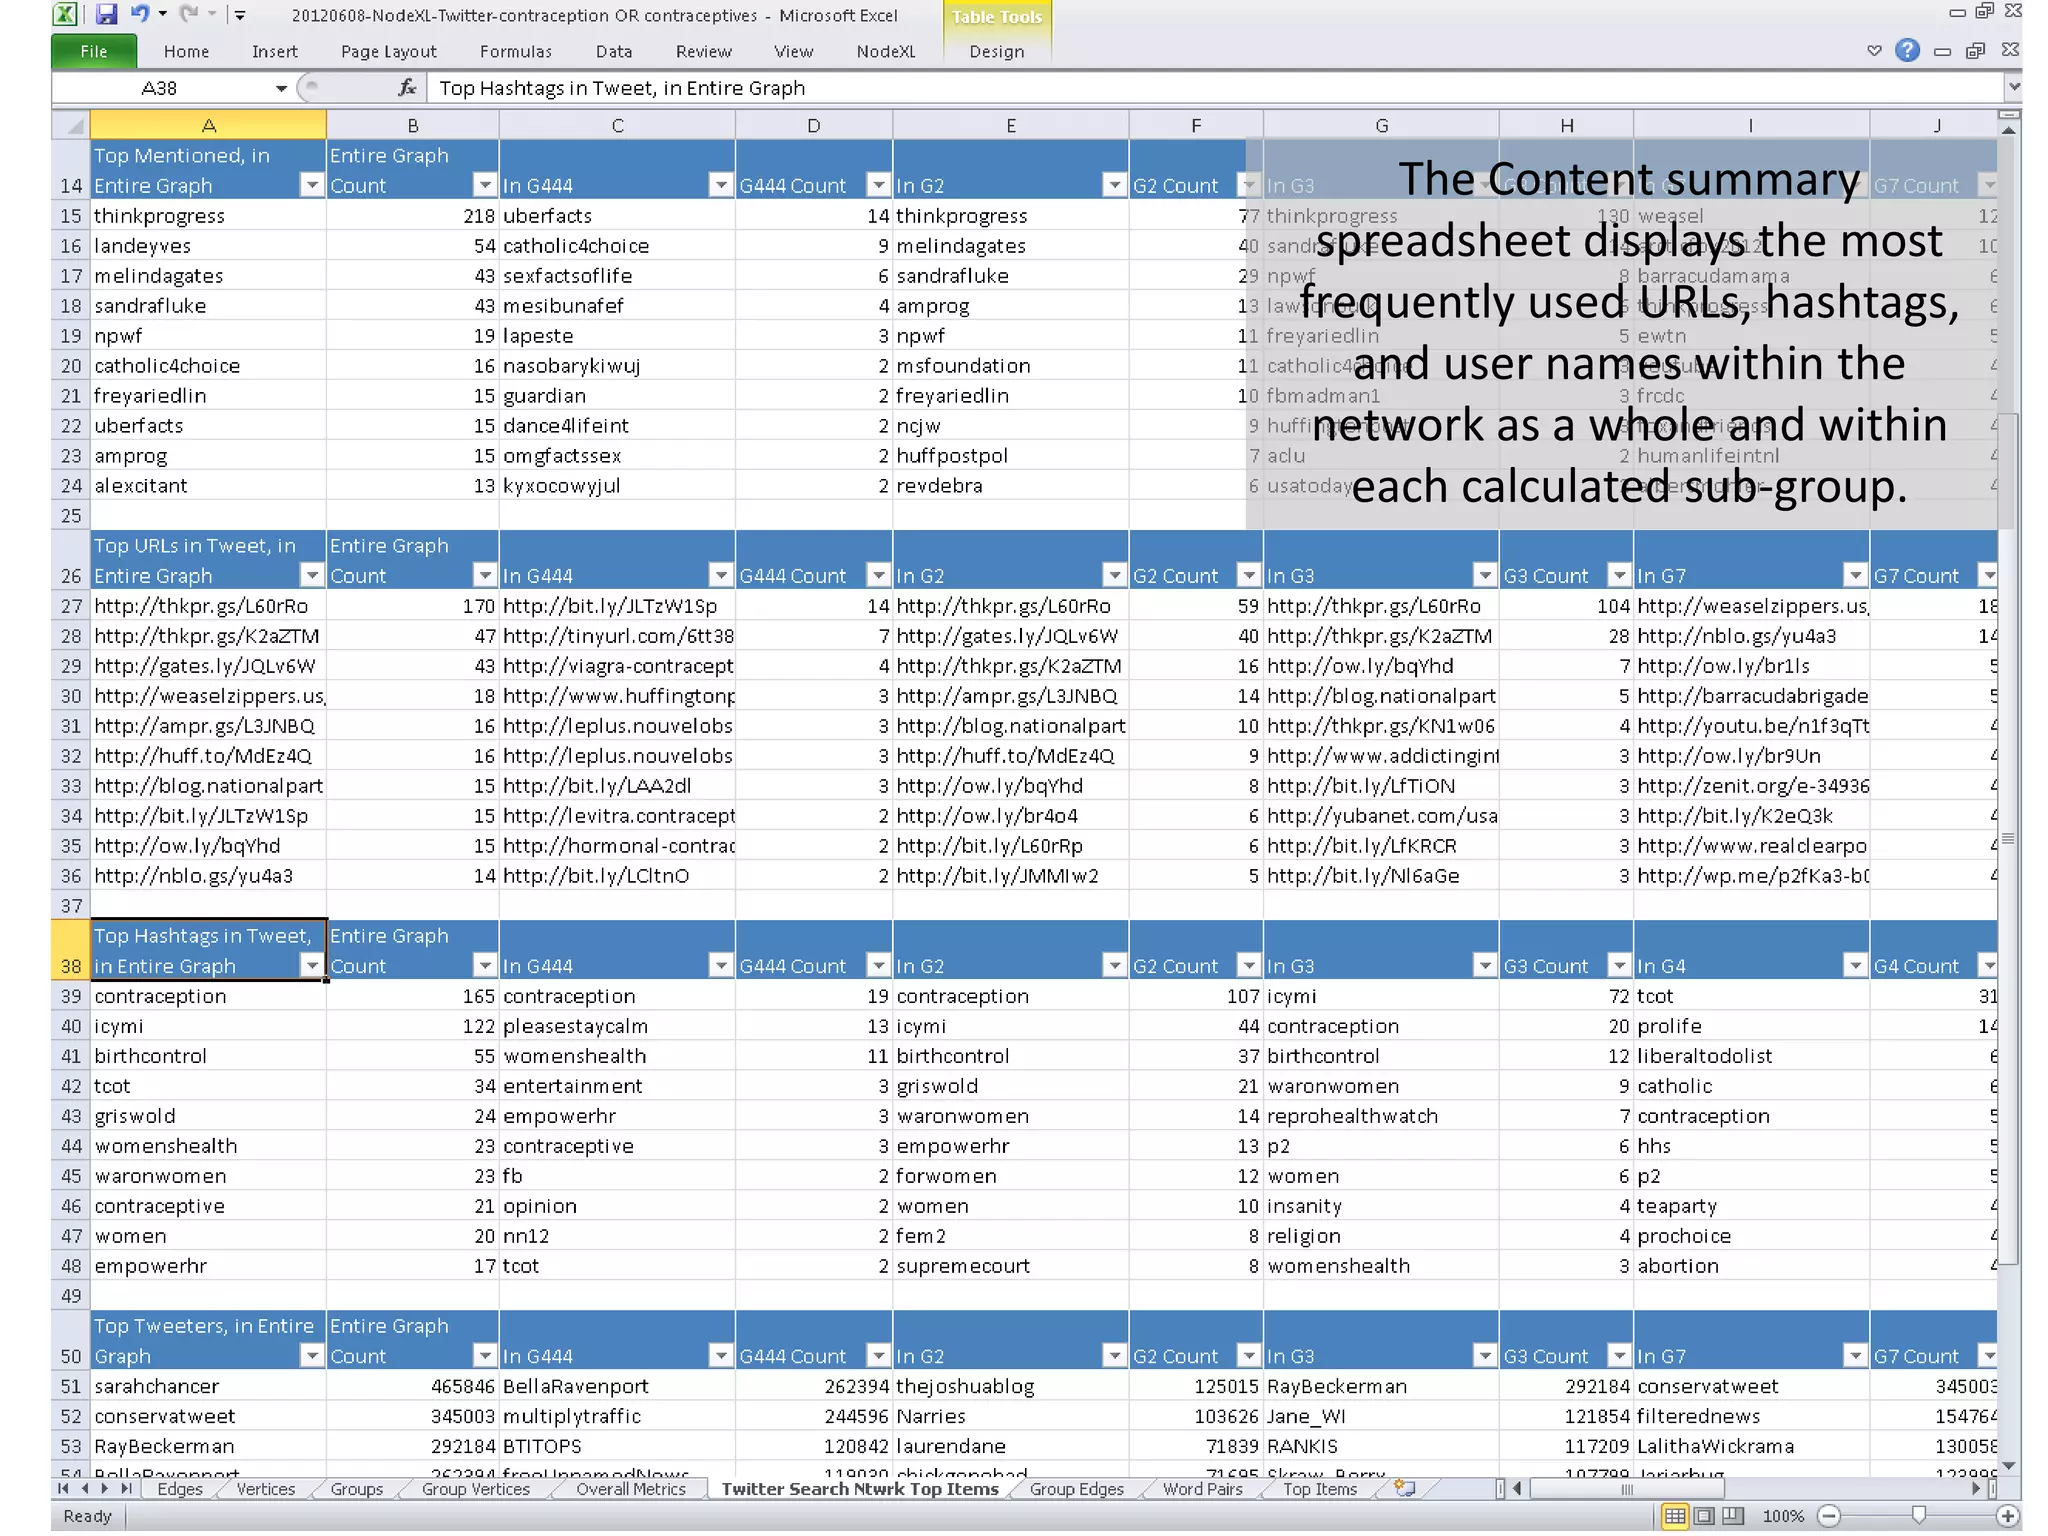Click horizontal scrollbar right arrow
The height and width of the screenshot is (1536, 2048).
point(1976,1489)
